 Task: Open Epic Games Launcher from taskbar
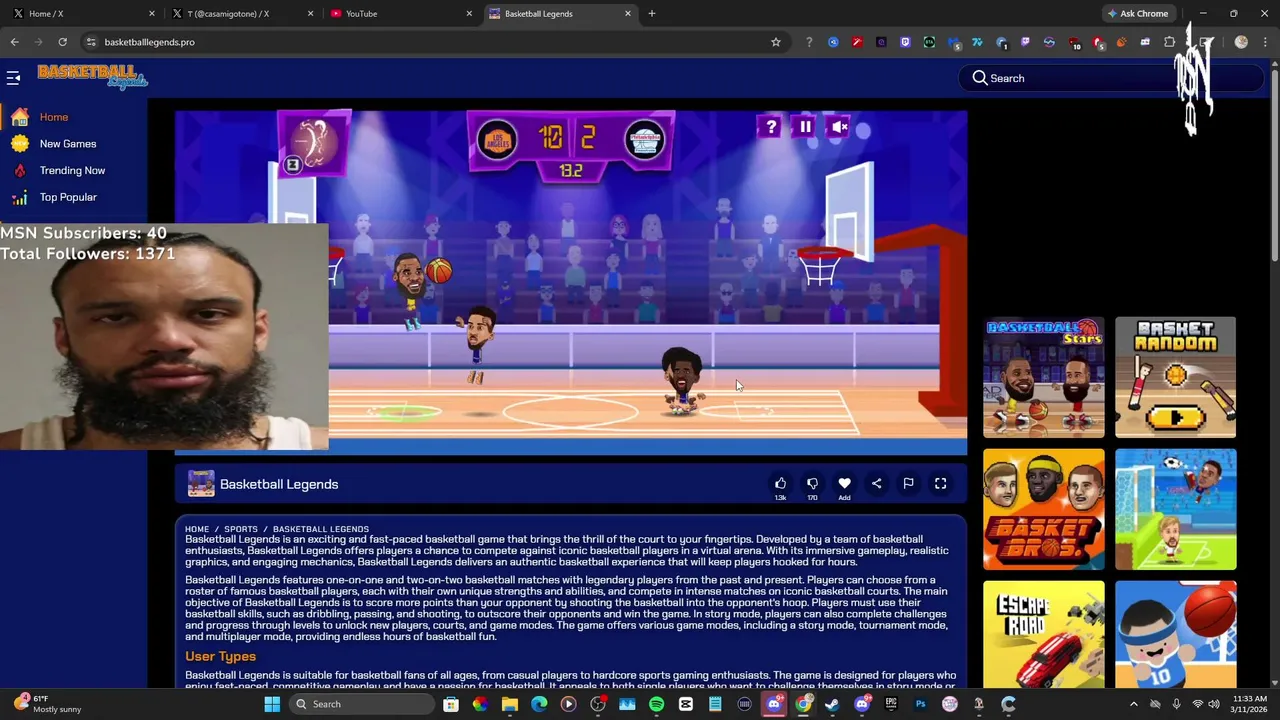[891, 704]
